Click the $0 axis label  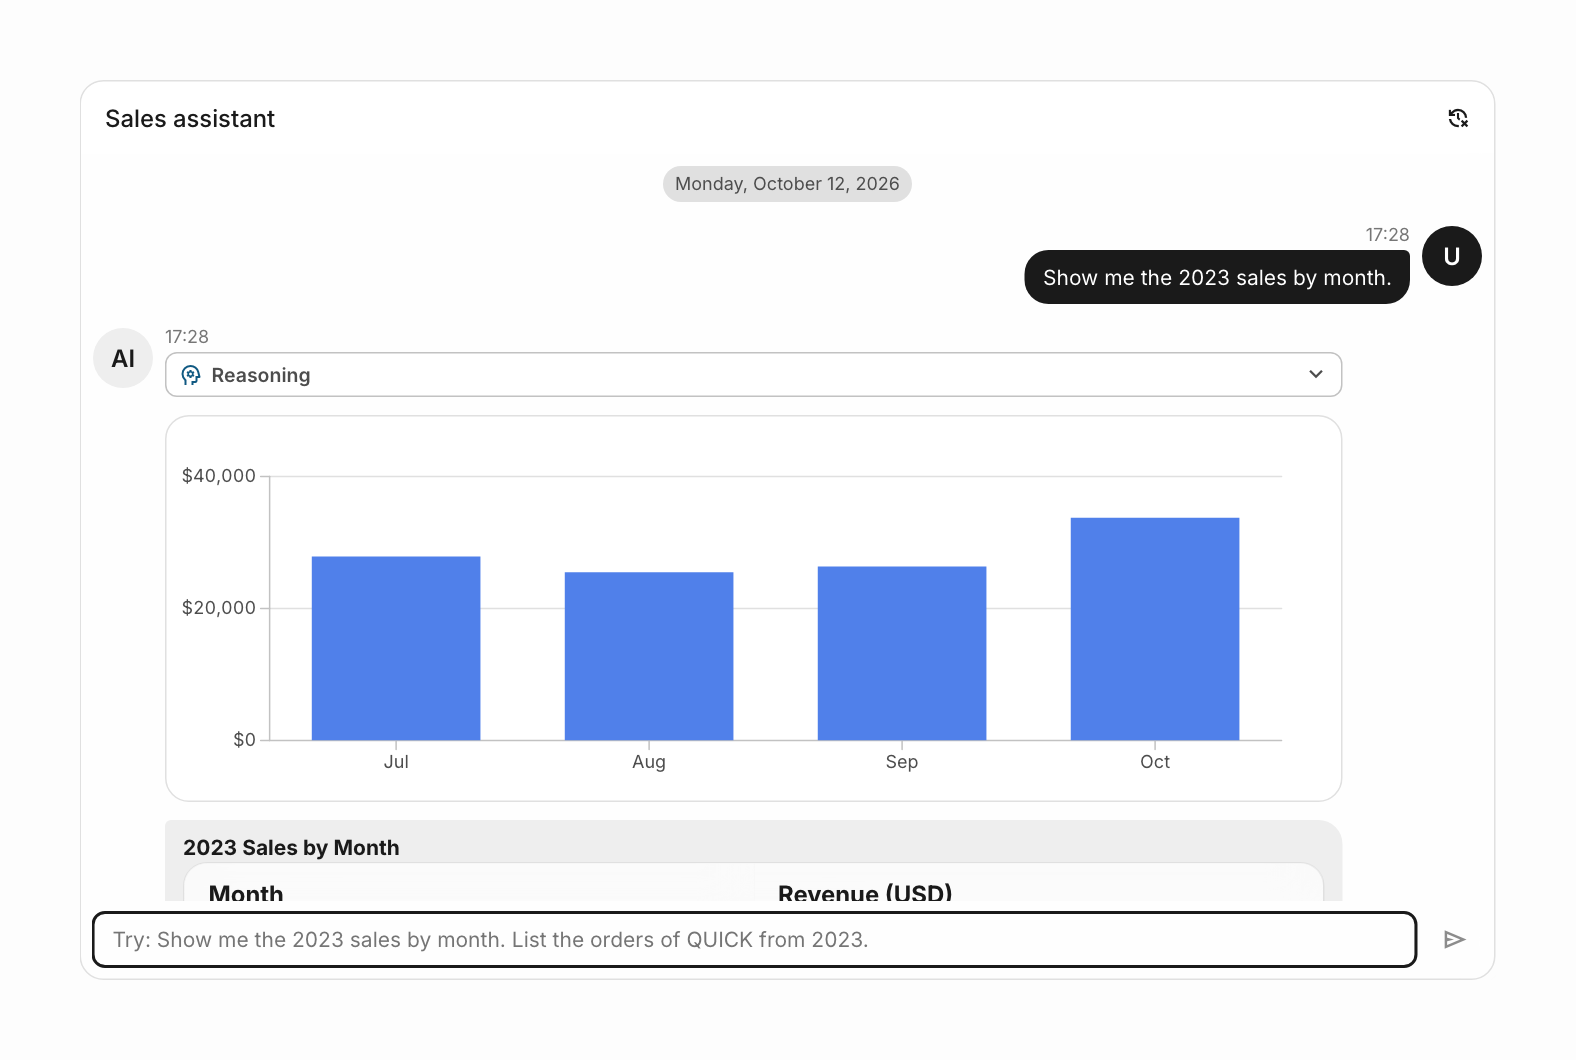(x=244, y=740)
